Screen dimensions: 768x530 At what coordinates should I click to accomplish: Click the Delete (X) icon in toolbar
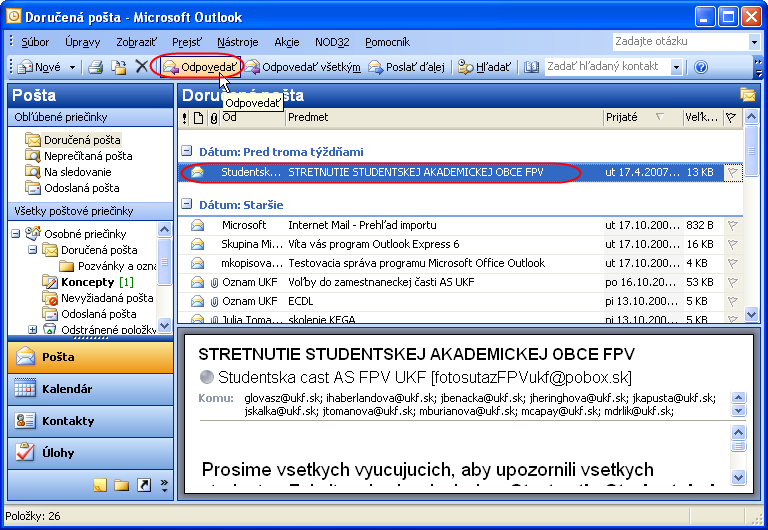[x=141, y=67]
